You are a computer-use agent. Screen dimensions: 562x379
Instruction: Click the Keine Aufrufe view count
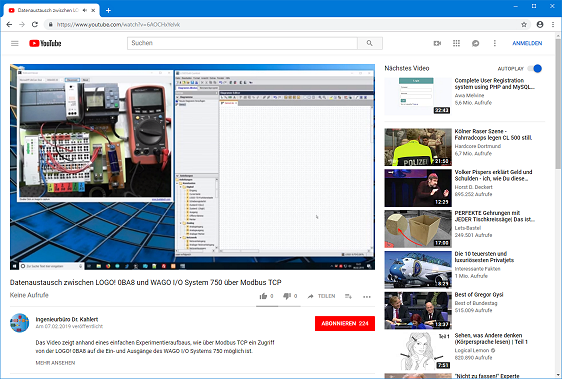[29, 295]
